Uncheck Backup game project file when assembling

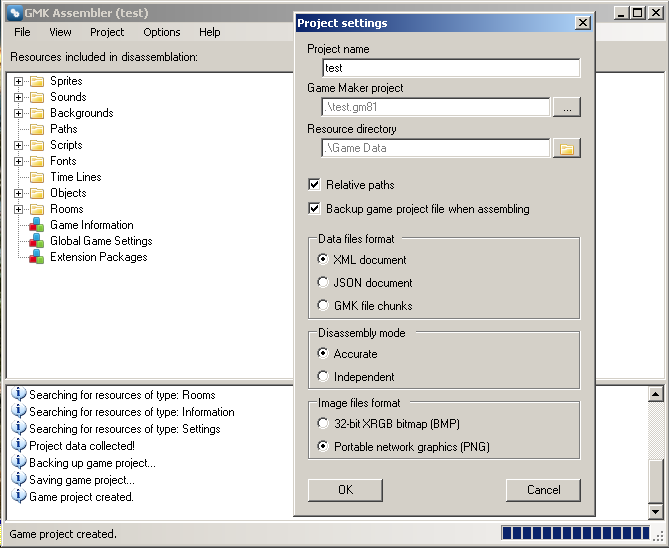tap(315, 209)
